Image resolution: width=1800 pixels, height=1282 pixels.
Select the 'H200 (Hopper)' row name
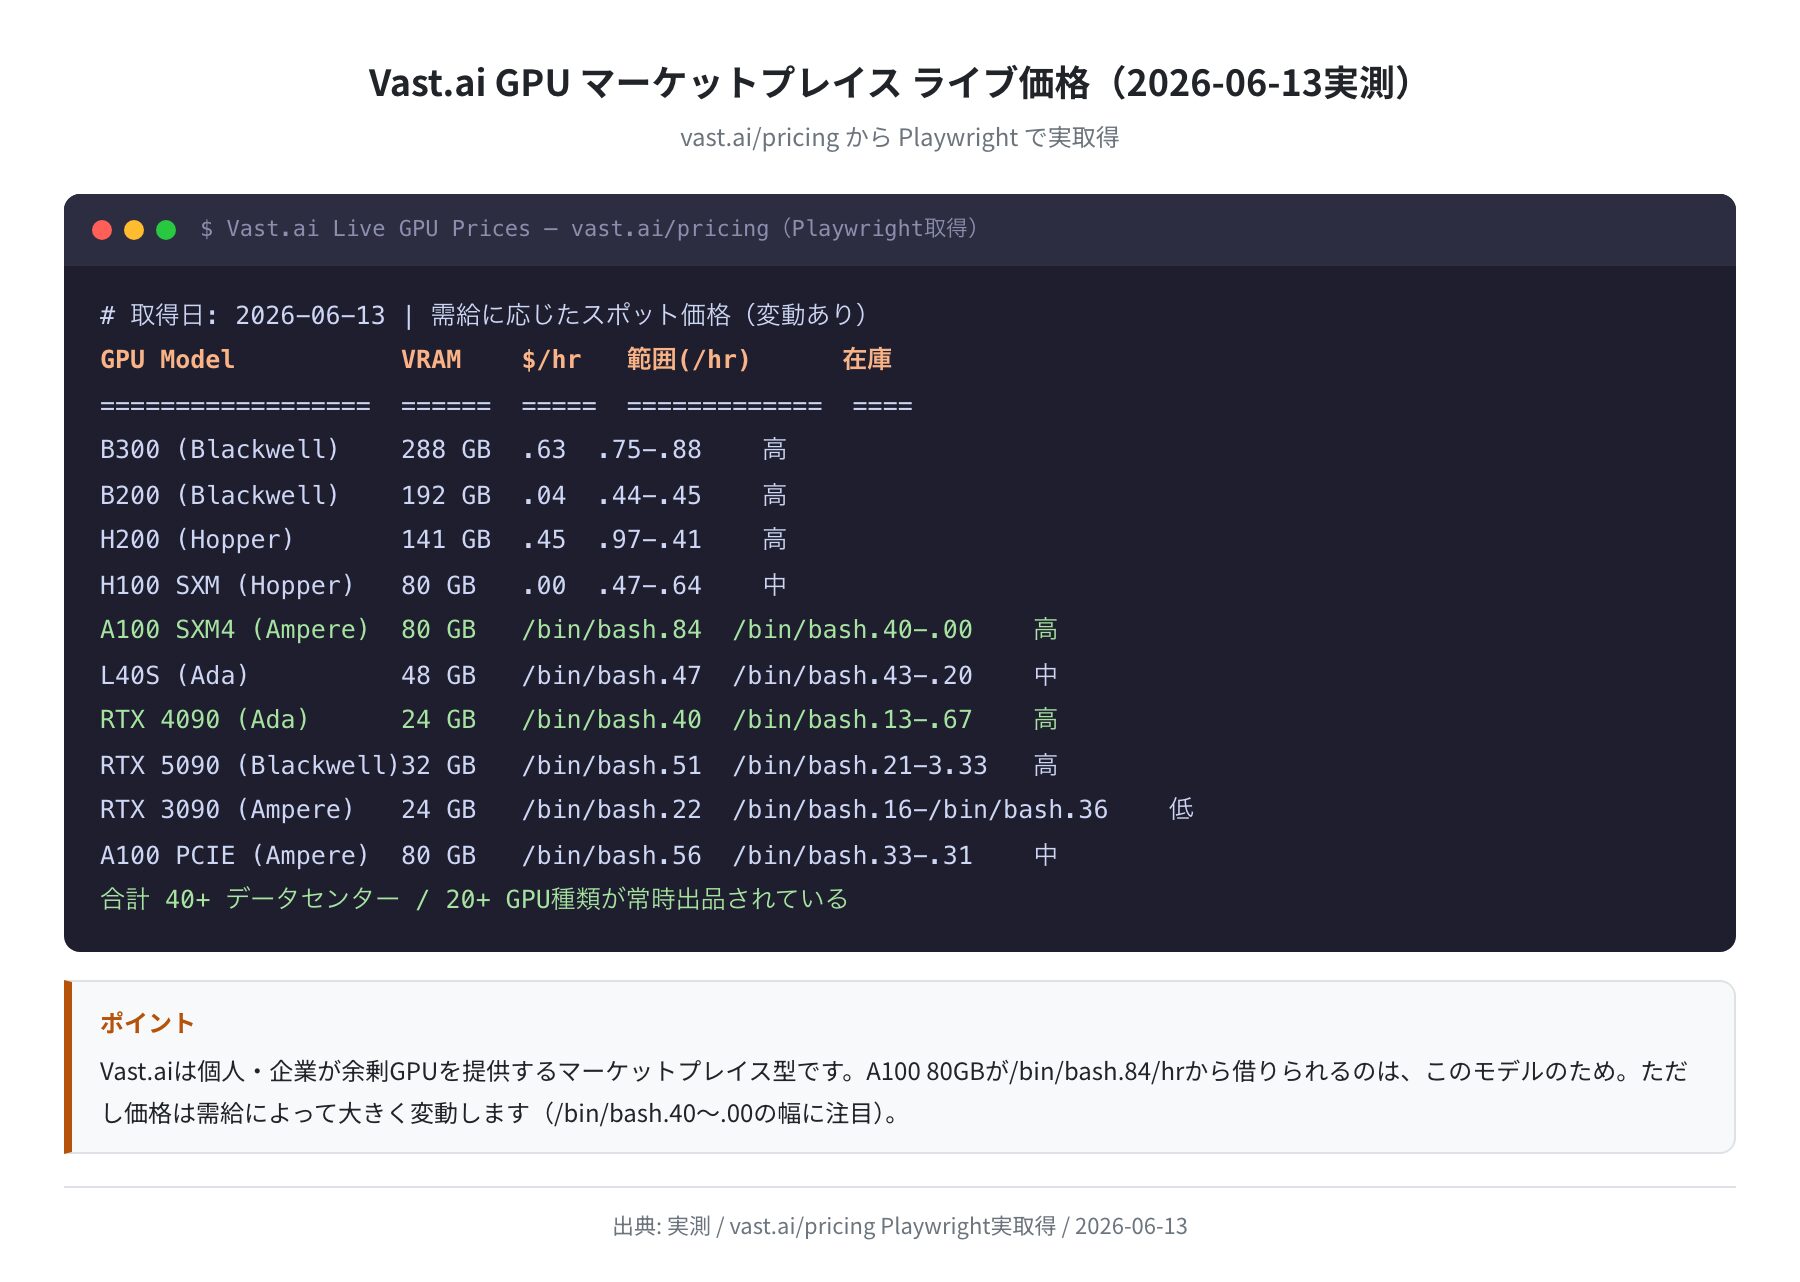tap(197, 540)
